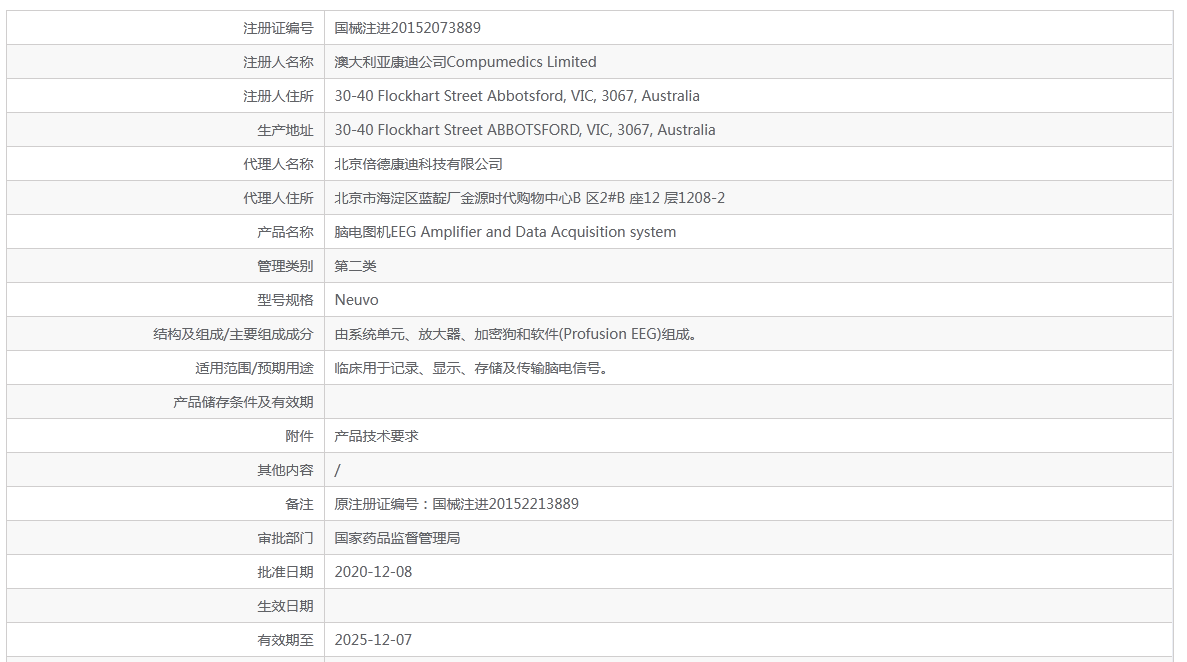Viewport: 1187px width, 662px height.
Task: Select the slash value in 其他内容 row
Action: coord(338,470)
